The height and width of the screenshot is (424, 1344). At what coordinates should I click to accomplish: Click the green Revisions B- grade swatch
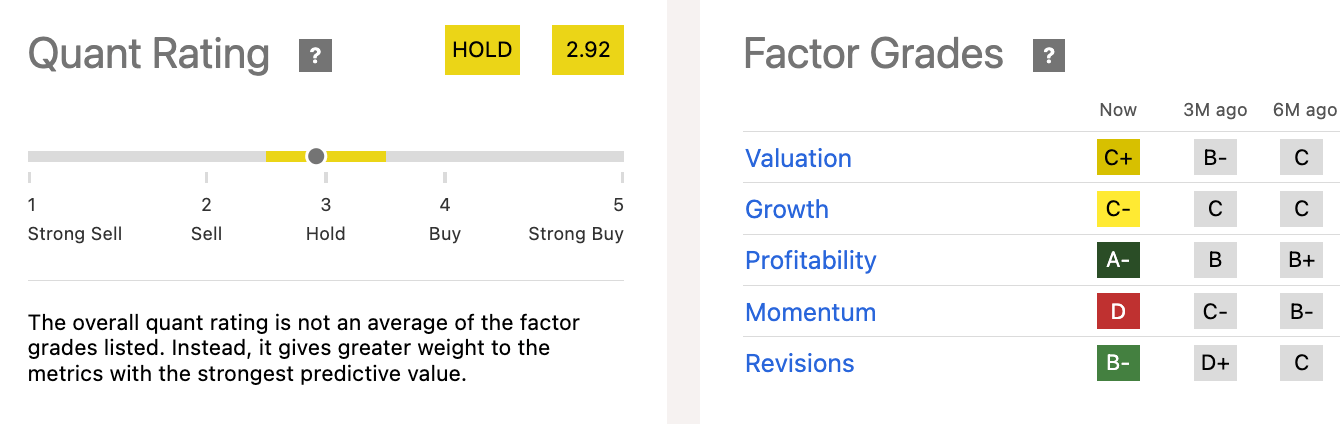coord(1118,363)
